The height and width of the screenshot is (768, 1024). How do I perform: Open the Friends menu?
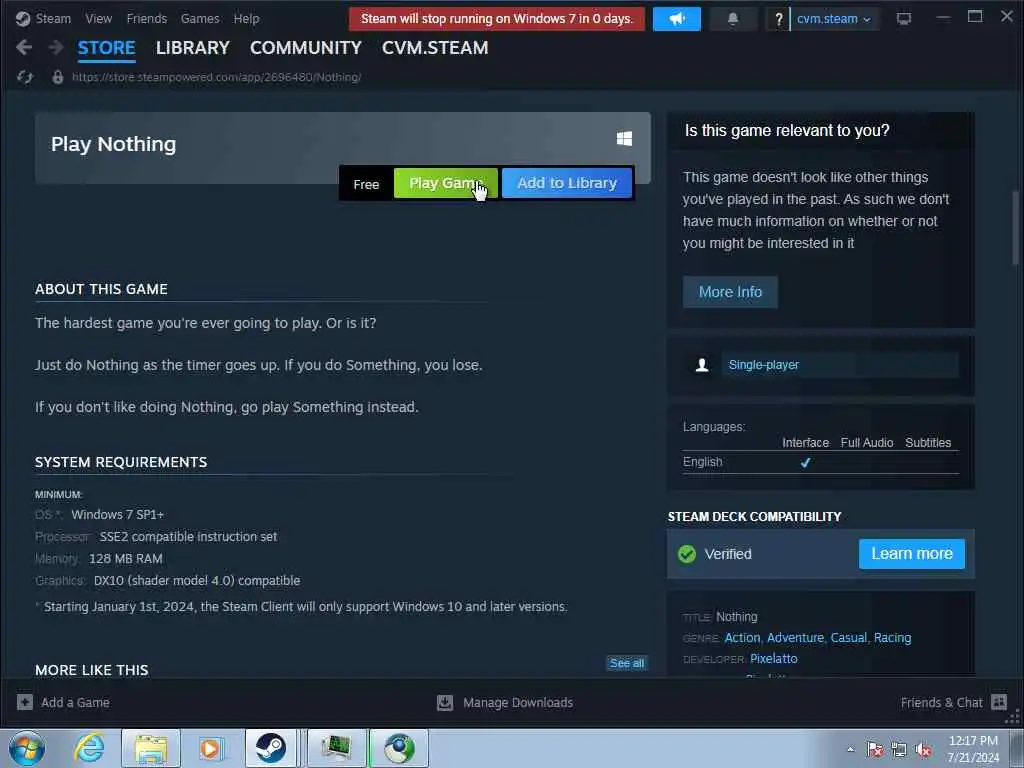(x=146, y=19)
